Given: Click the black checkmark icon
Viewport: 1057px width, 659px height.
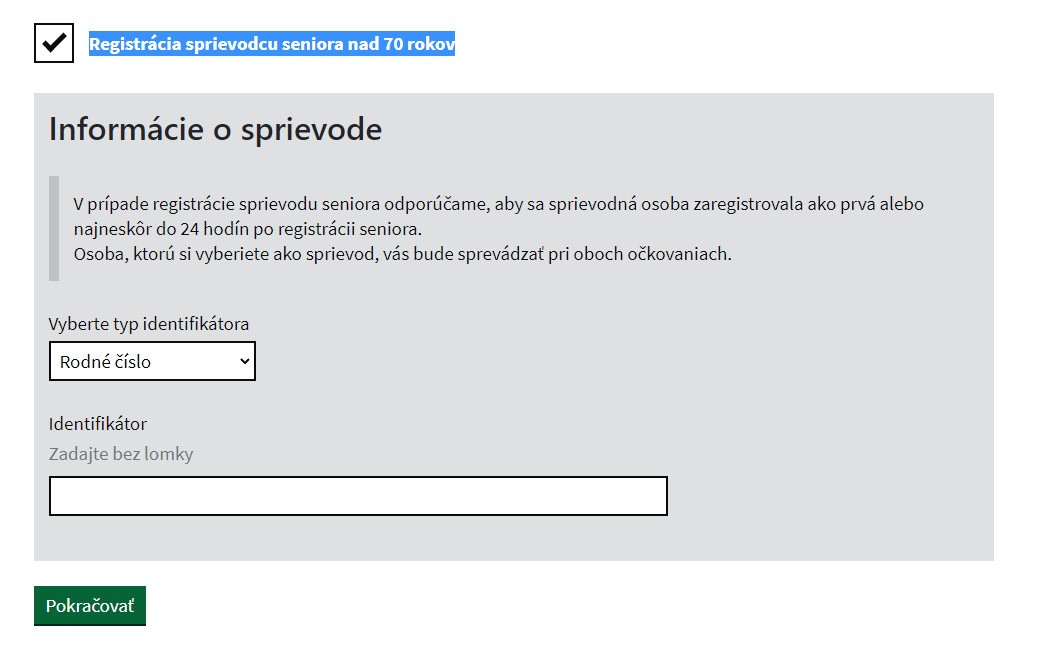Looking at the screenshot, I should coord(54,42).
